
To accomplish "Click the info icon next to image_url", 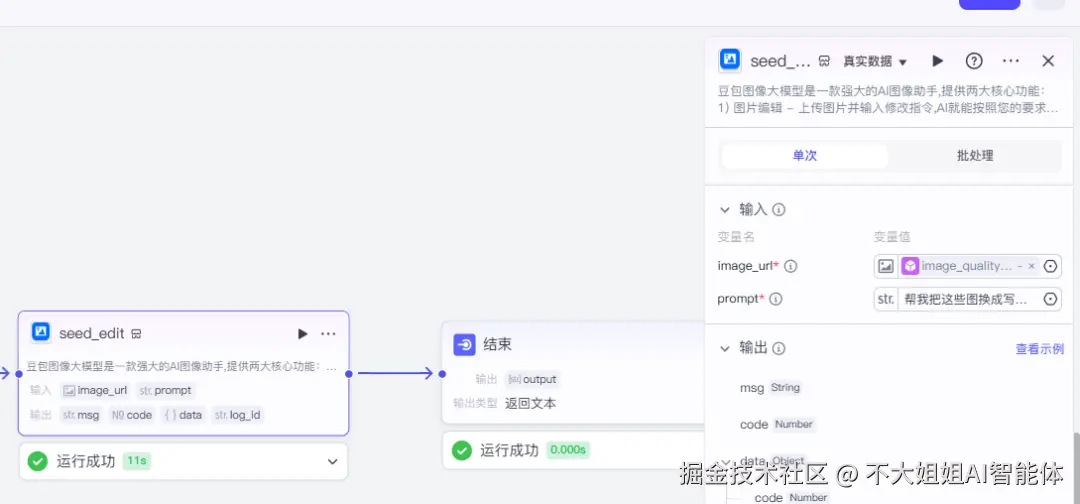I will coord(791,266).
